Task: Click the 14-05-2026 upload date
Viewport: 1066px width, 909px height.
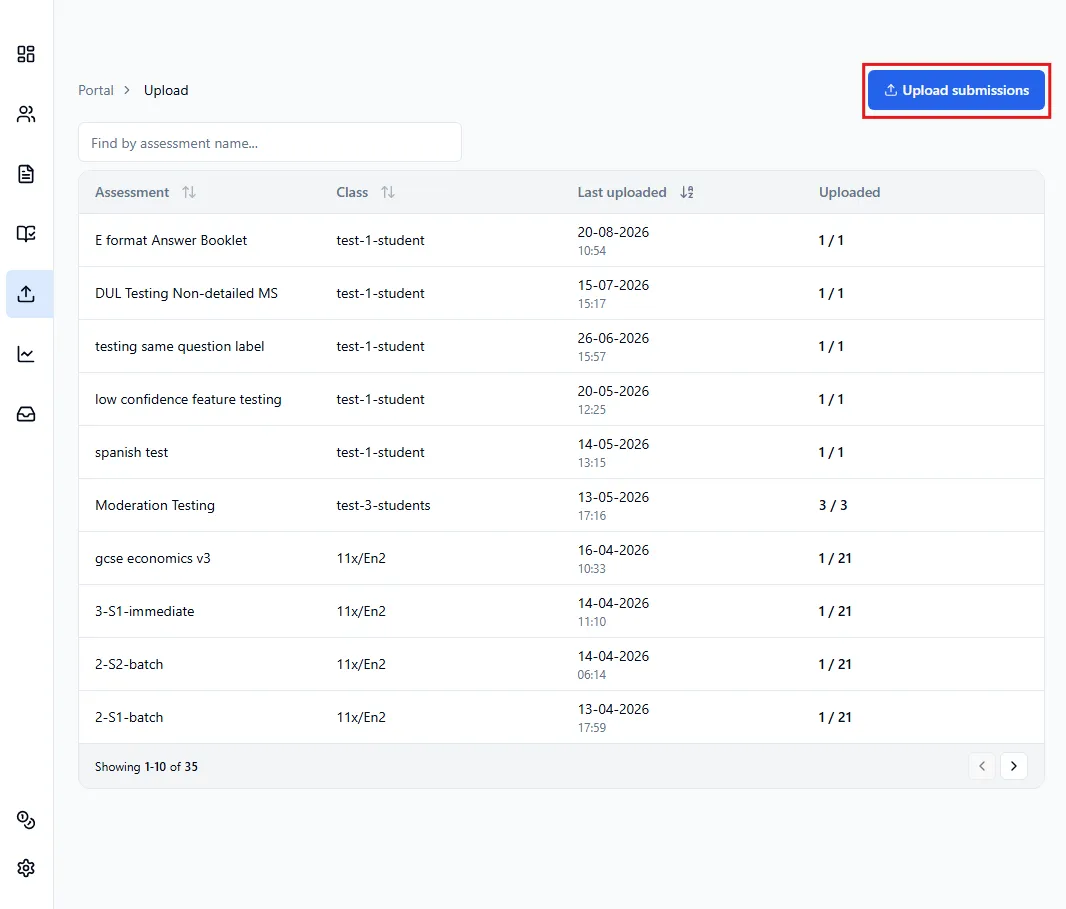Action: [x=613, y=445]
